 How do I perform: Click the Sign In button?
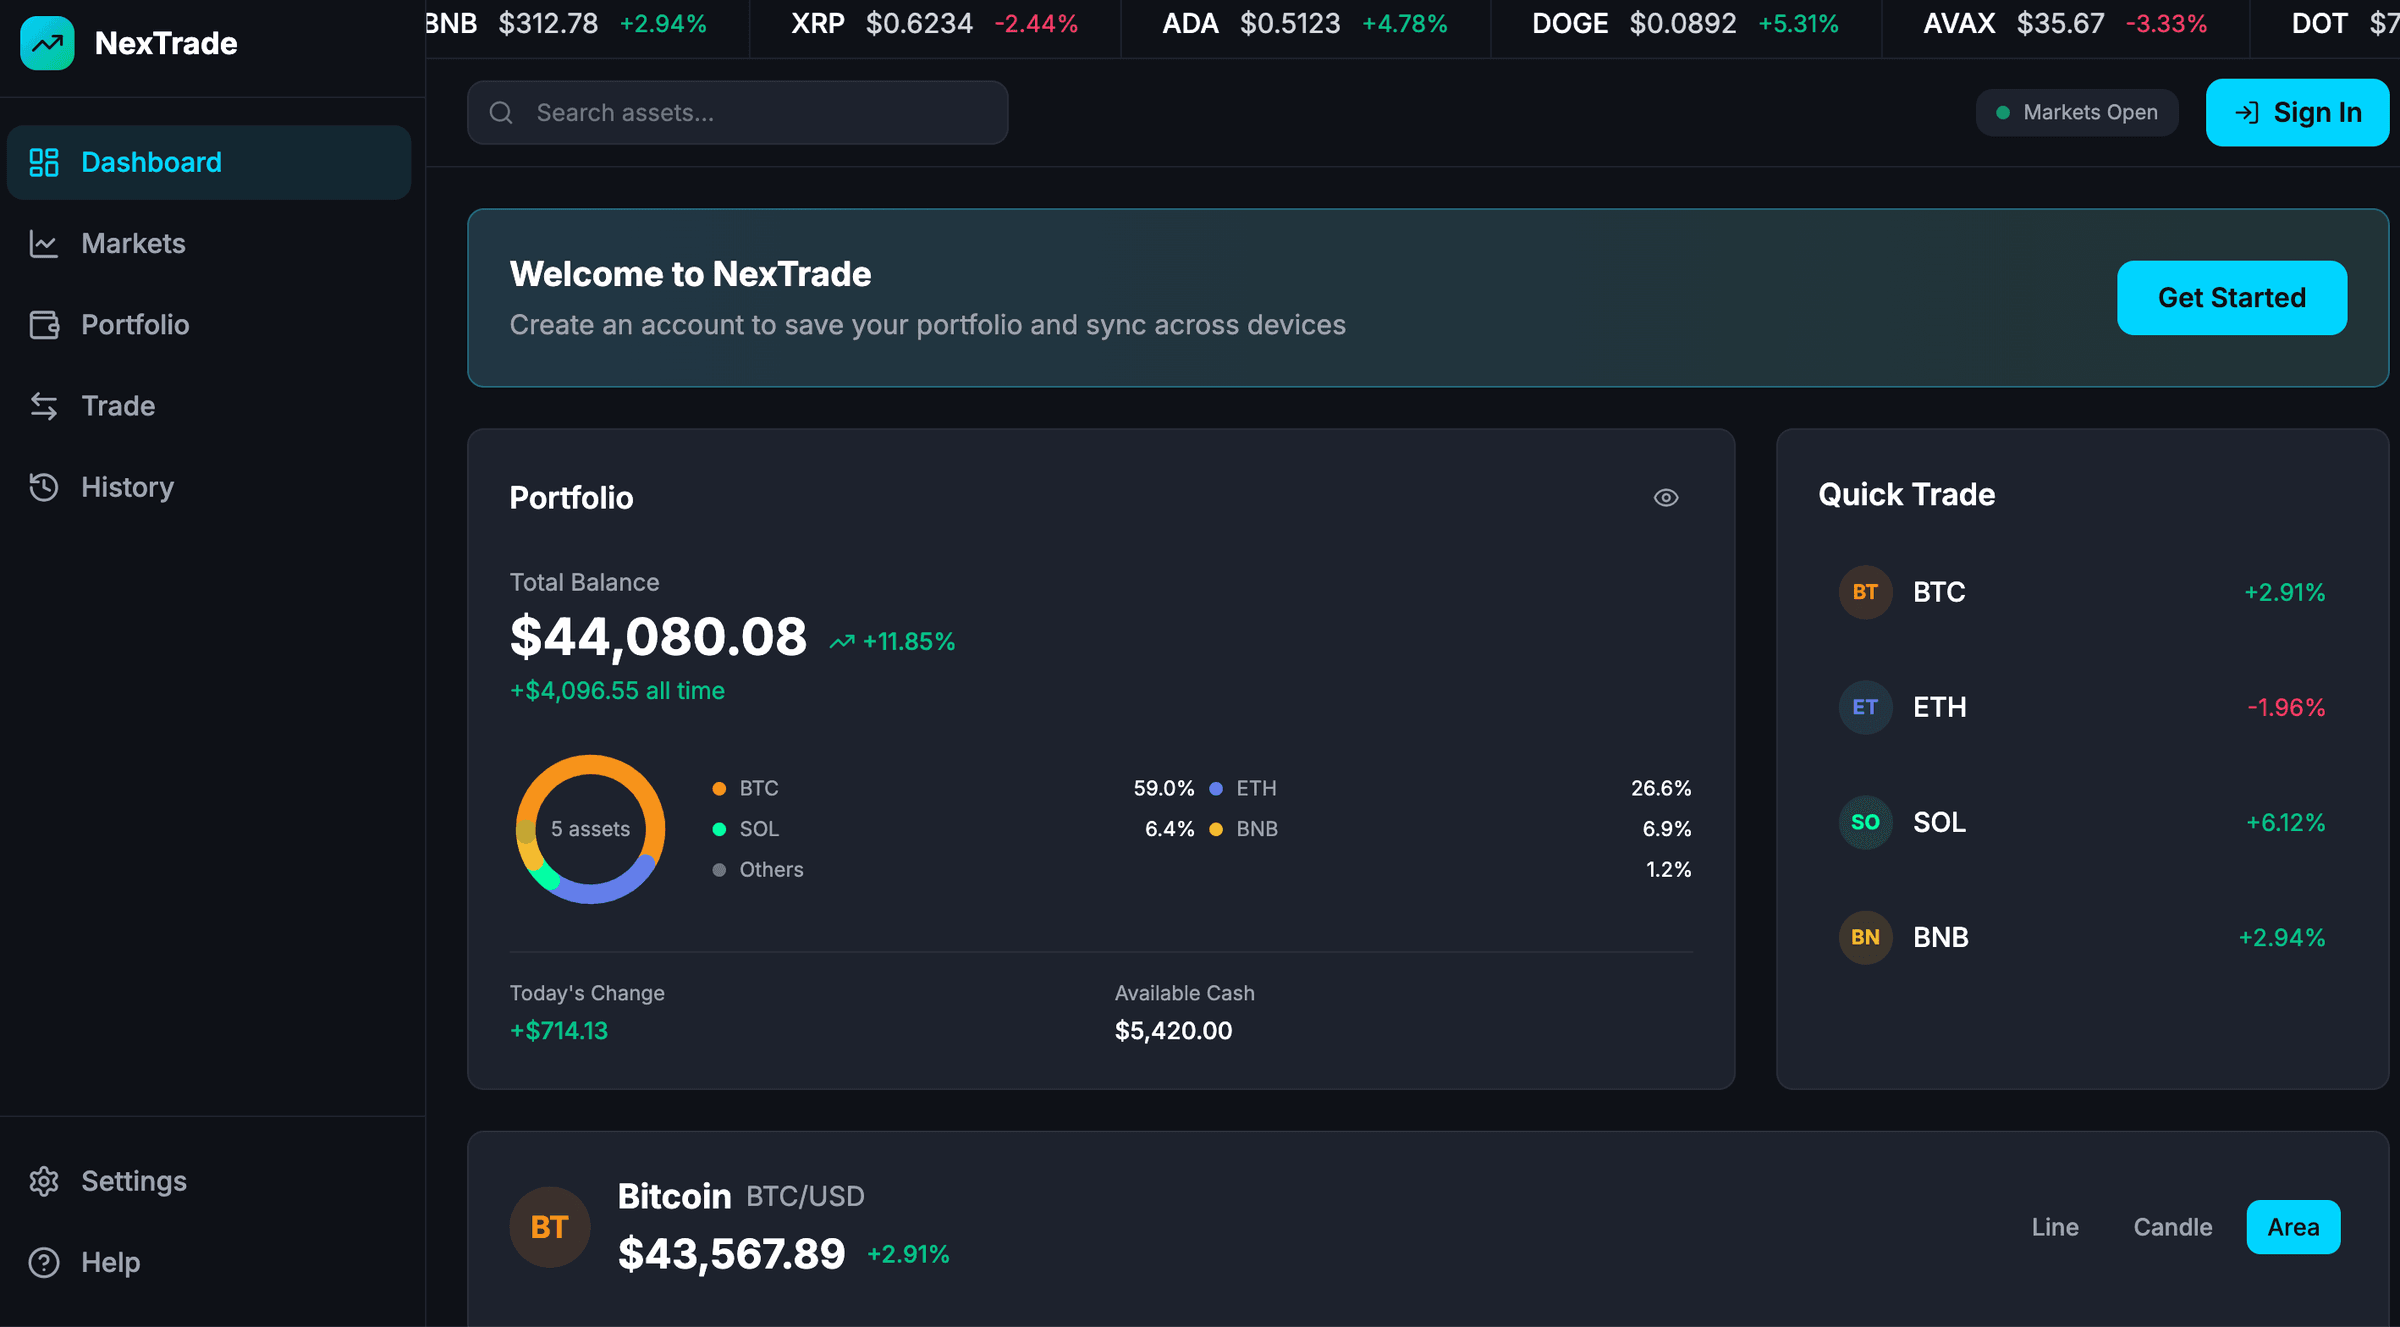pyautogui.click(x=2296, y=112)
